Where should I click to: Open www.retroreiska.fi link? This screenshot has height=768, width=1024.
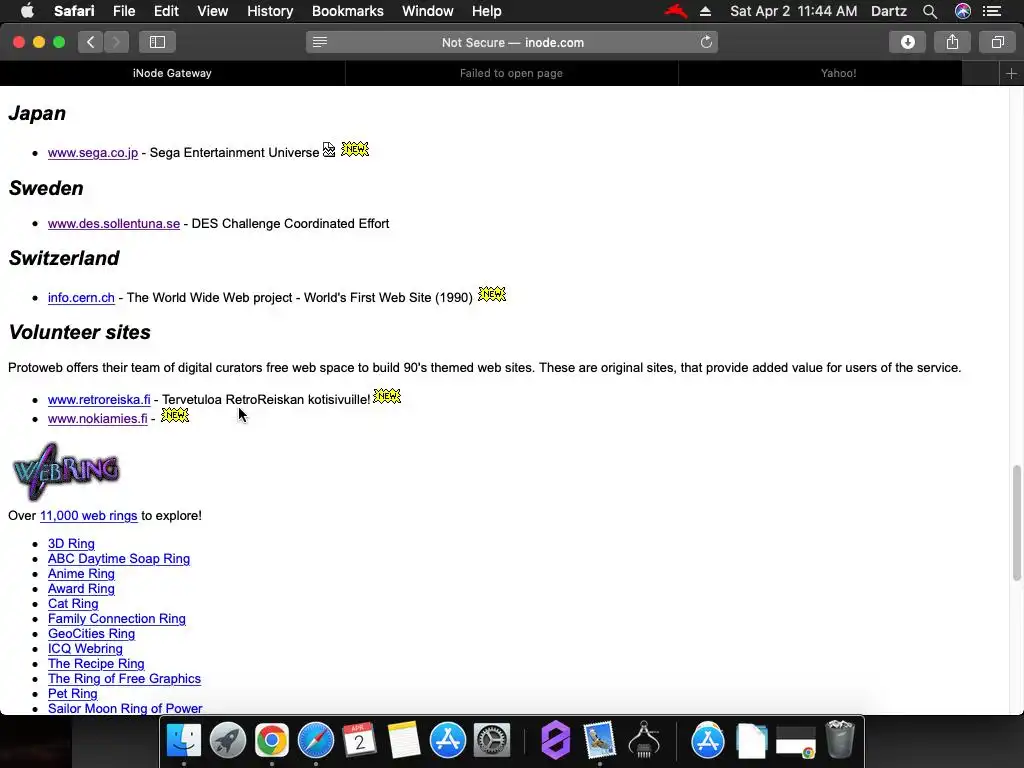[x=99, y=400]
